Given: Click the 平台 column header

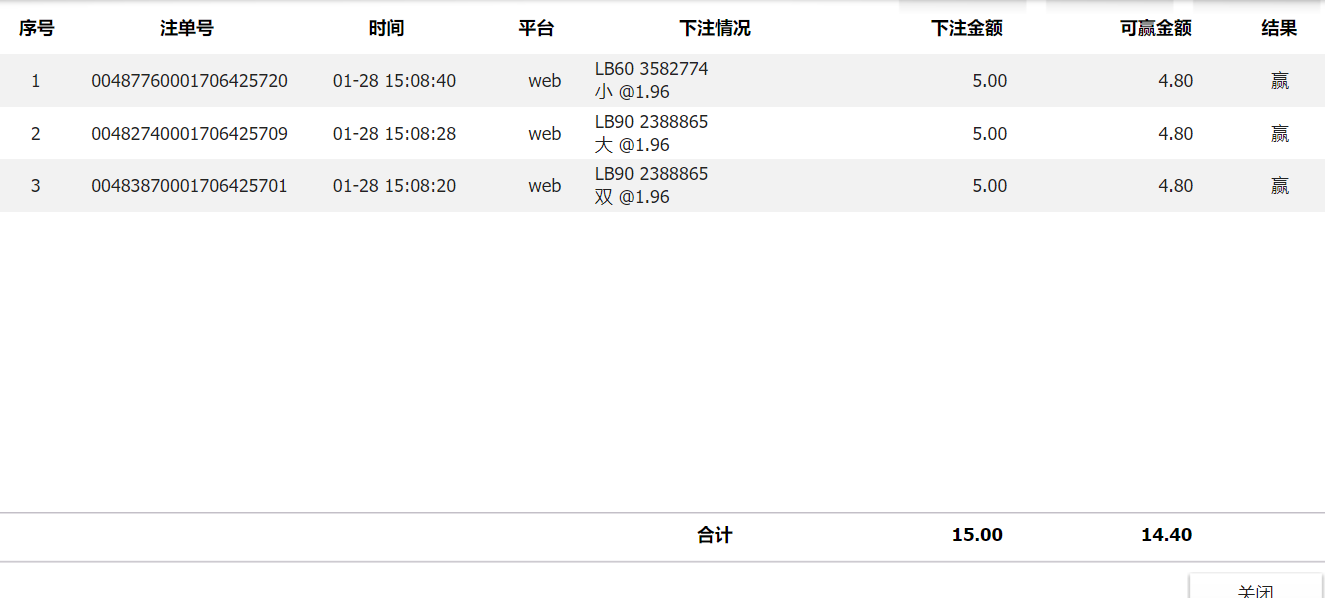Looking at the screenshot, I should point(536,29).
